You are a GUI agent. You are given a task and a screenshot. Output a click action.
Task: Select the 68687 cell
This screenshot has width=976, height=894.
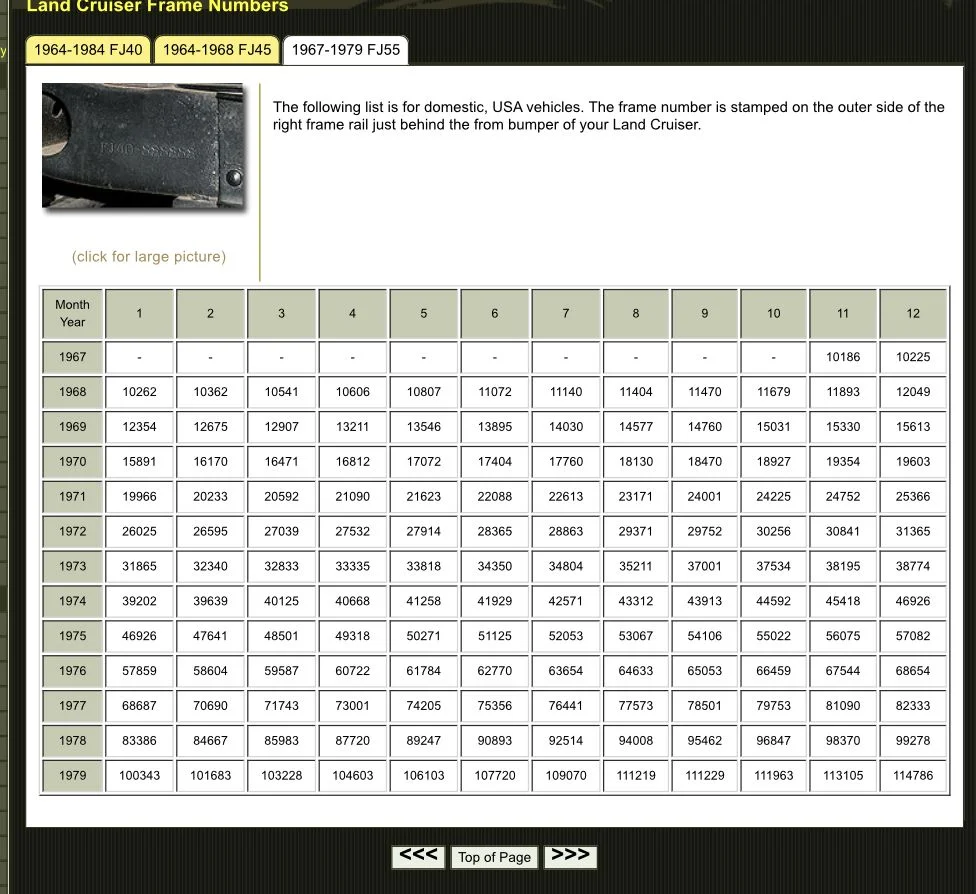coord(139,706)
